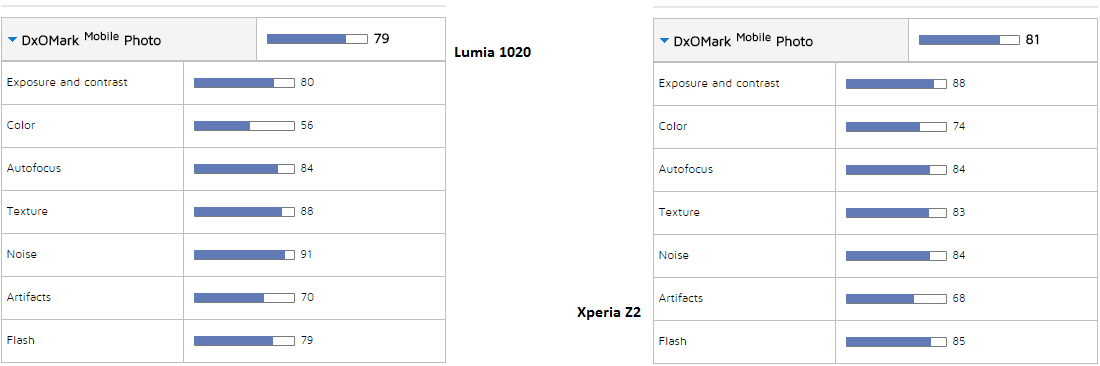Click the DxOMark Mobile Photo title for Lumia 1020

pyautogui.click(x=91, y=39)
